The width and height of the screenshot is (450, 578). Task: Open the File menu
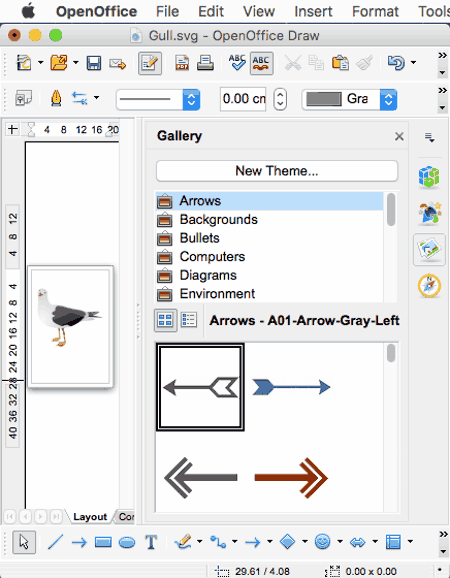pyautogui.click(x=167, y=11)
